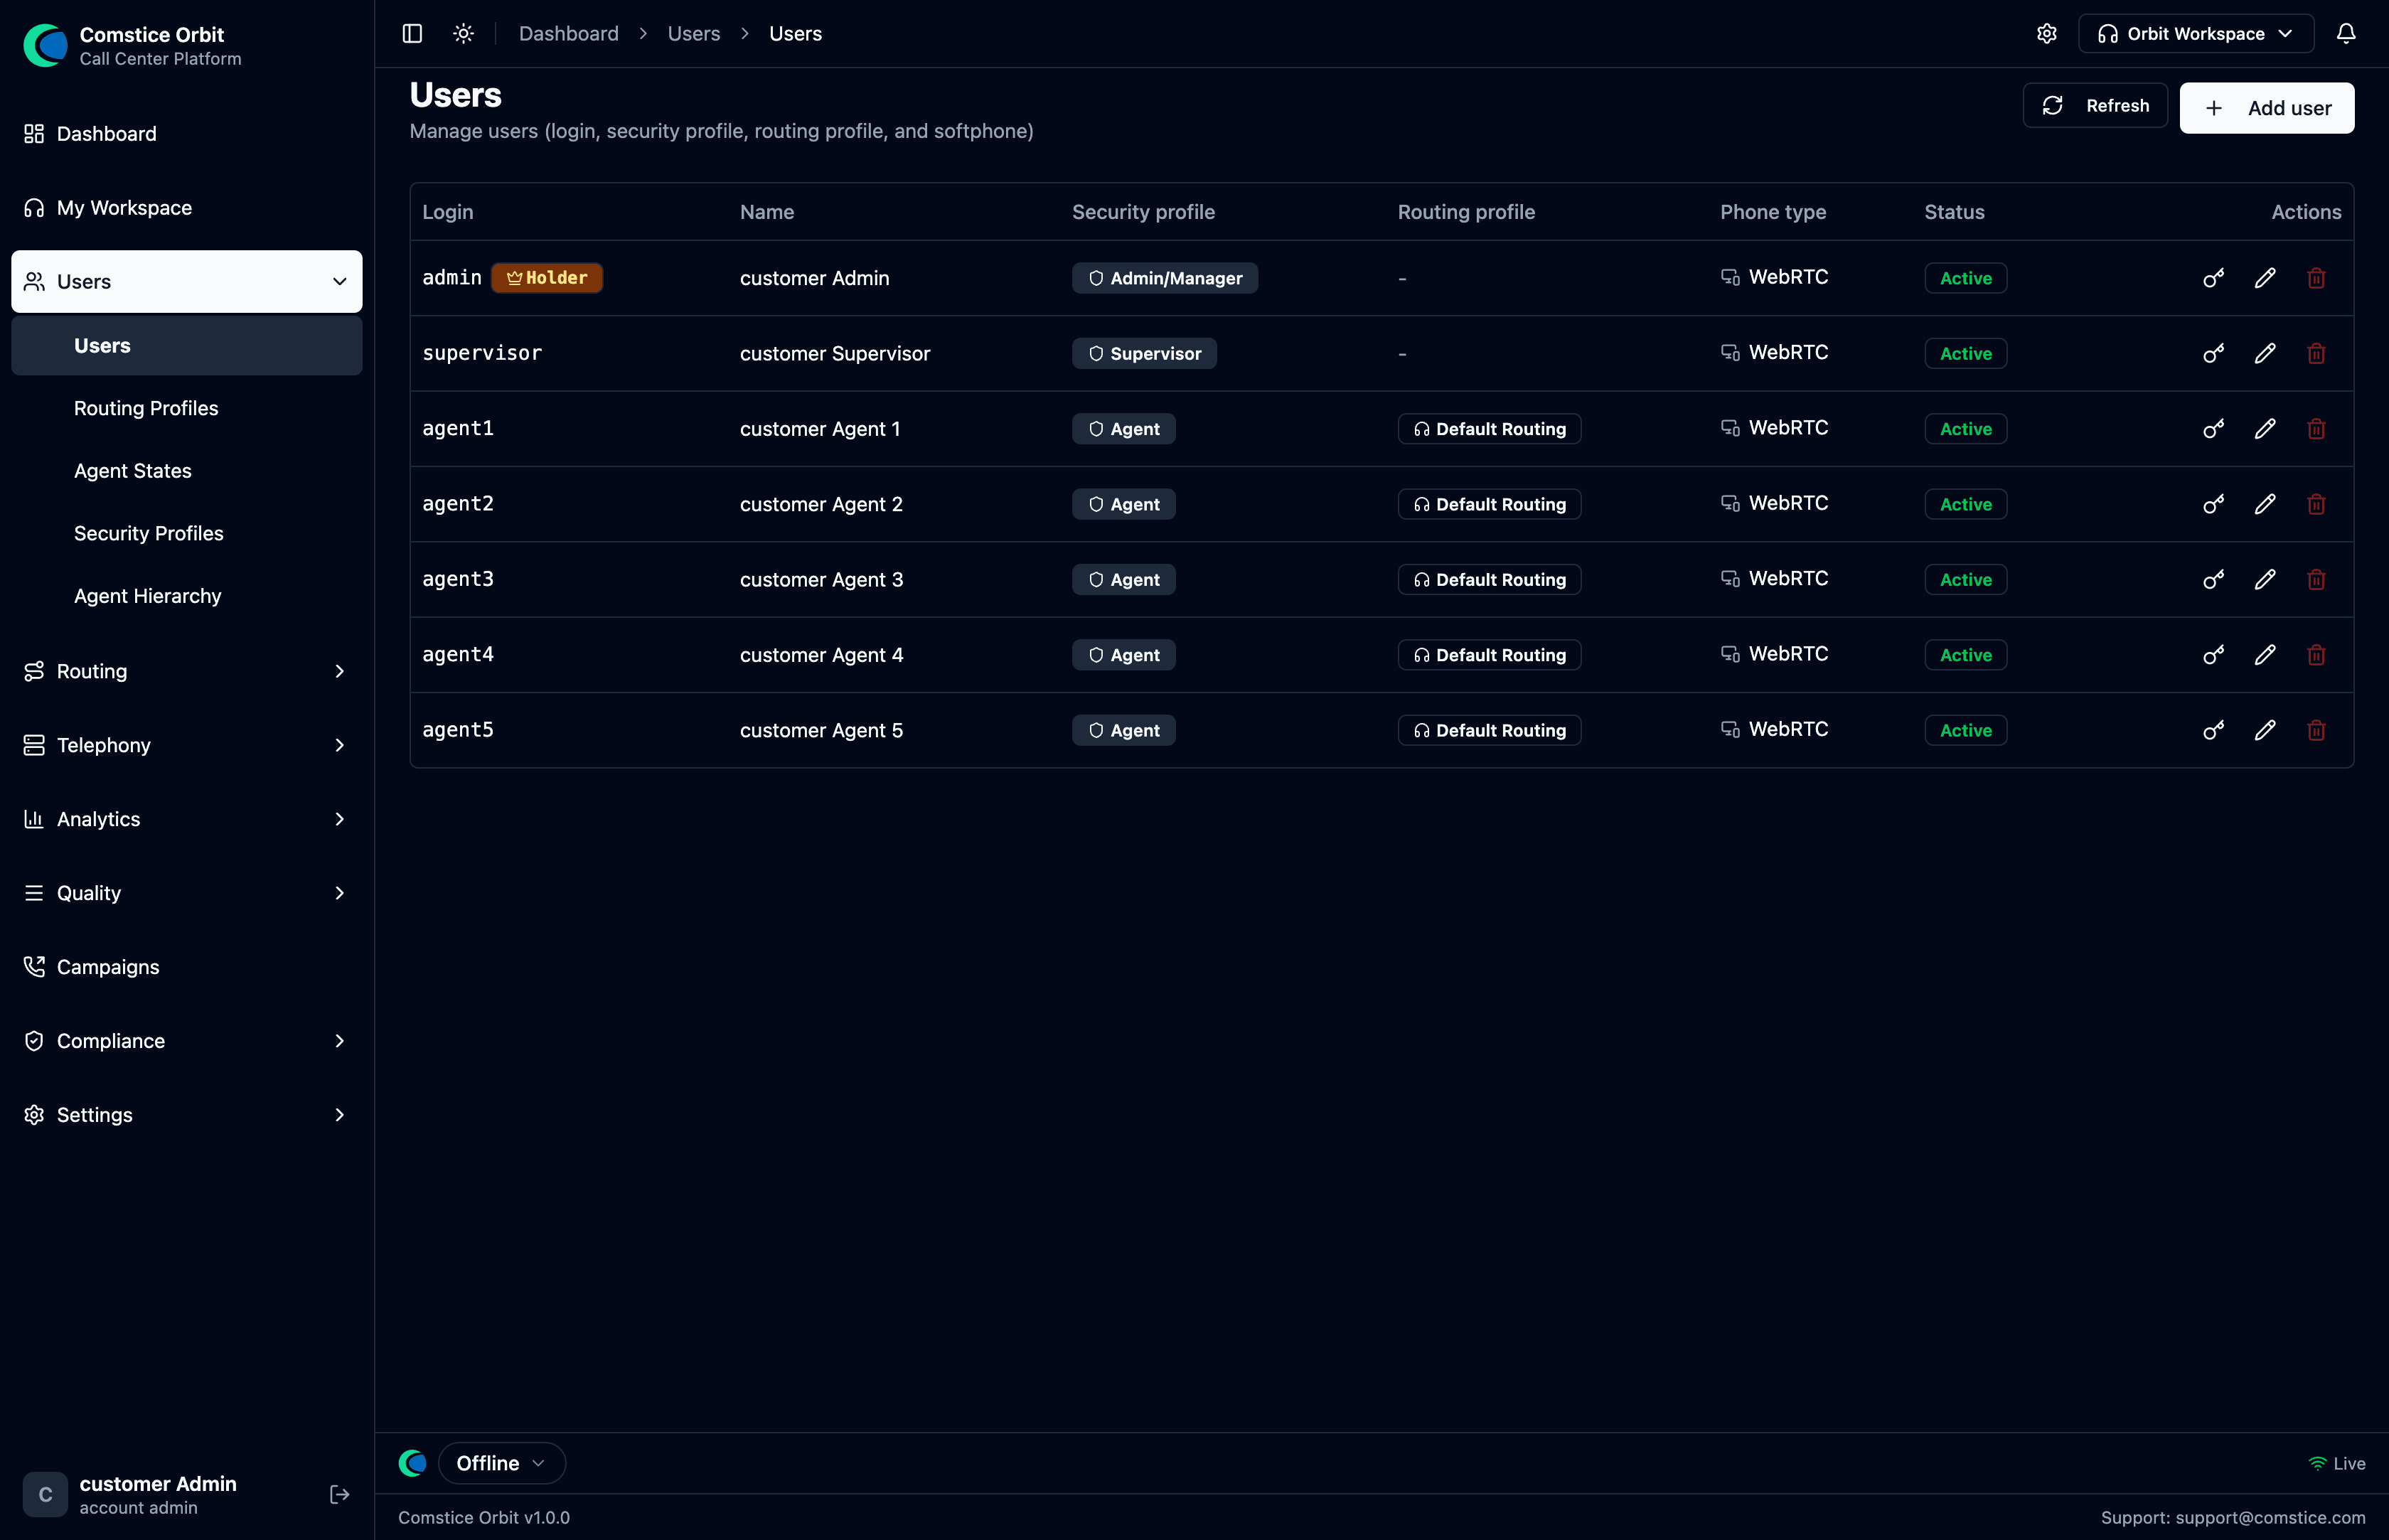Delete agent4 user
The image size is (2389, 1540).
coord(2316,655)
